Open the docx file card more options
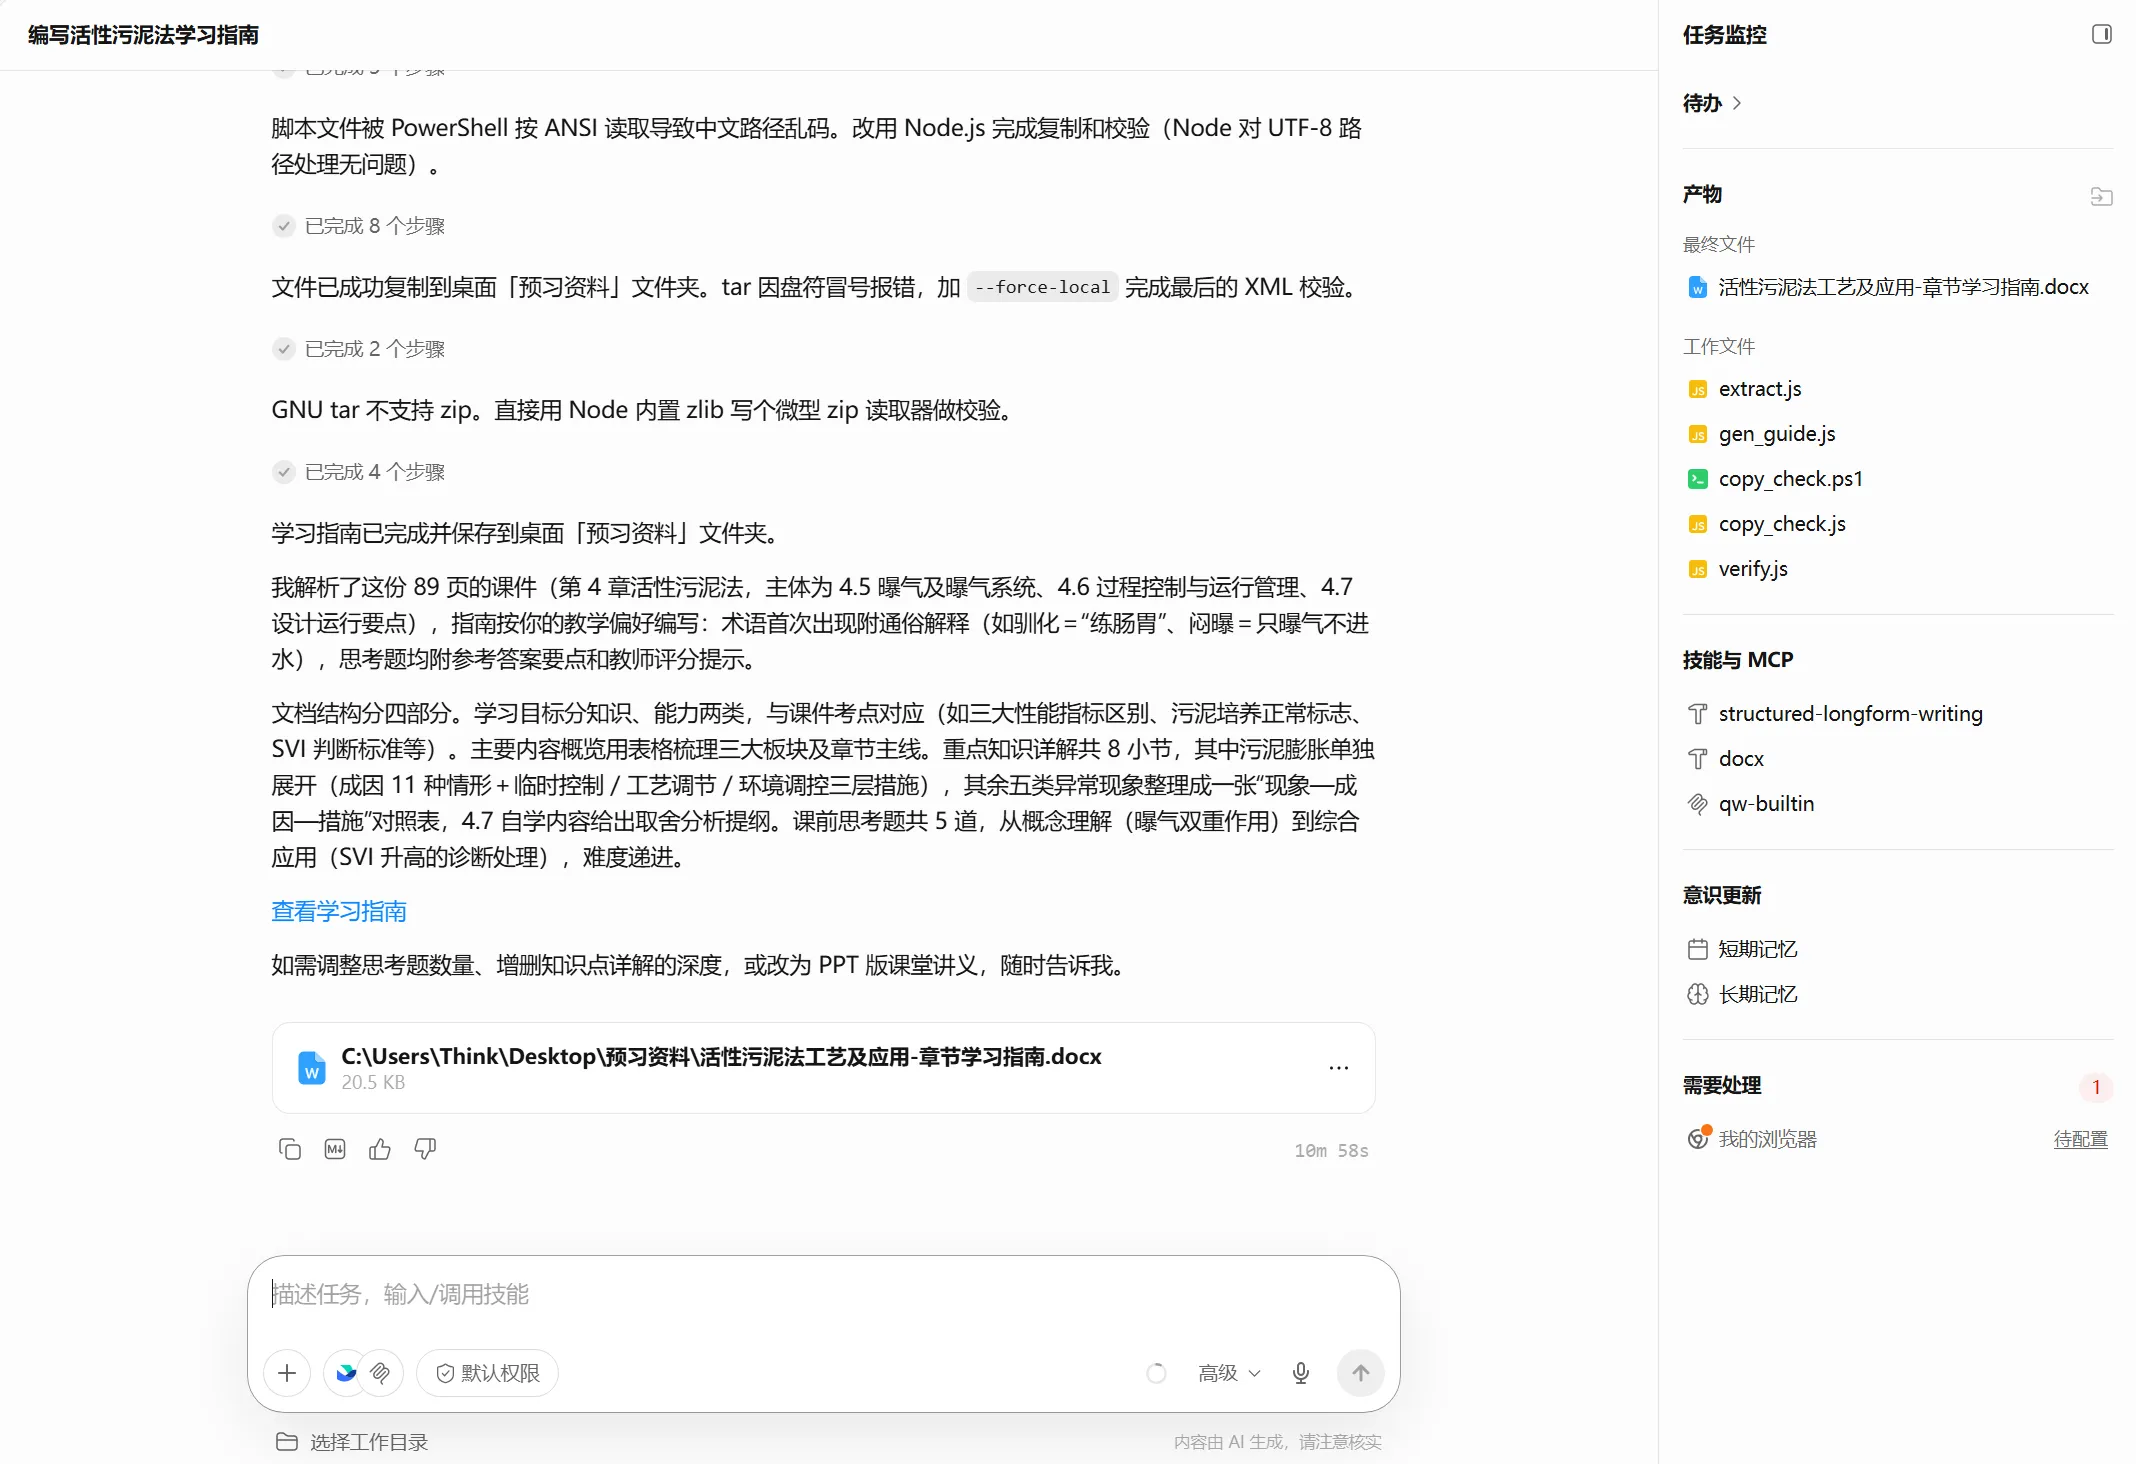The height and width of the screenshot is (1464, 2136). 1339,1068
